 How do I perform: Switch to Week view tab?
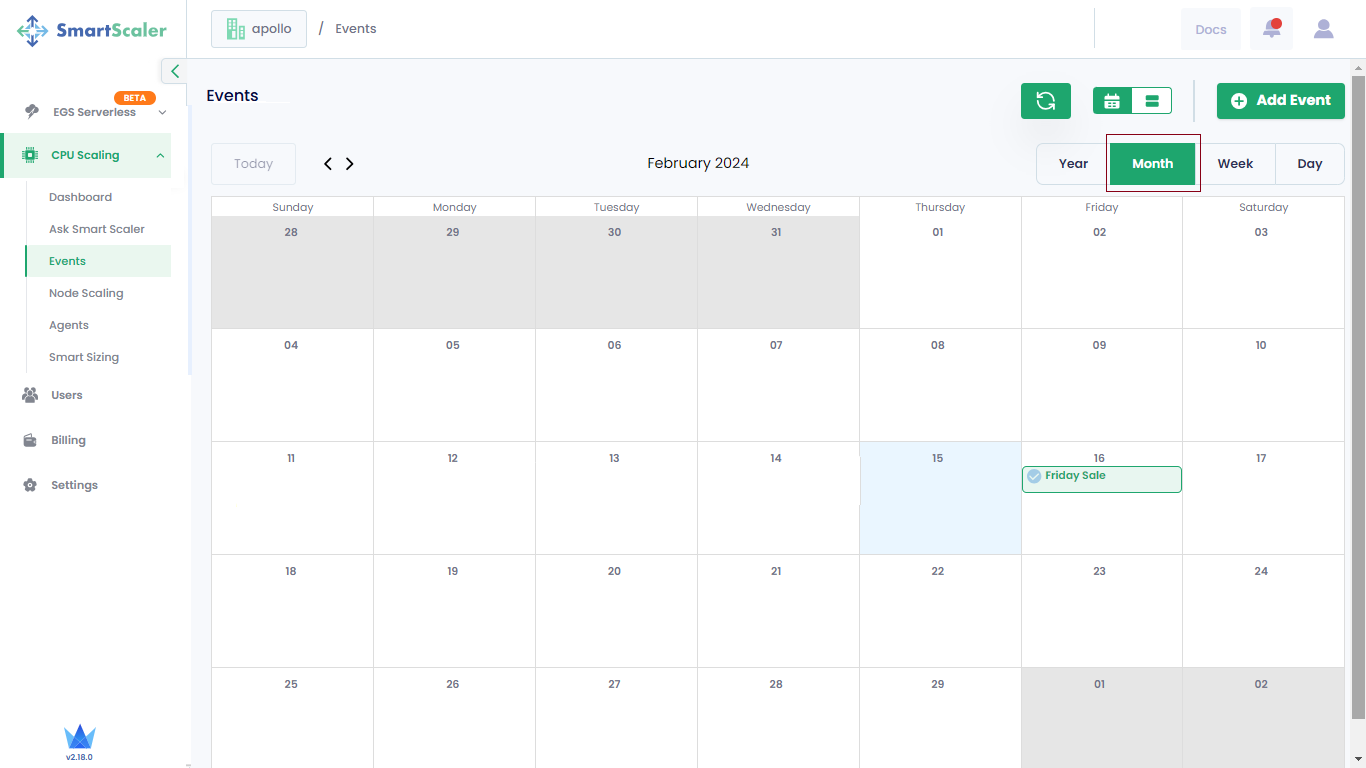(x=1235, y=164)
